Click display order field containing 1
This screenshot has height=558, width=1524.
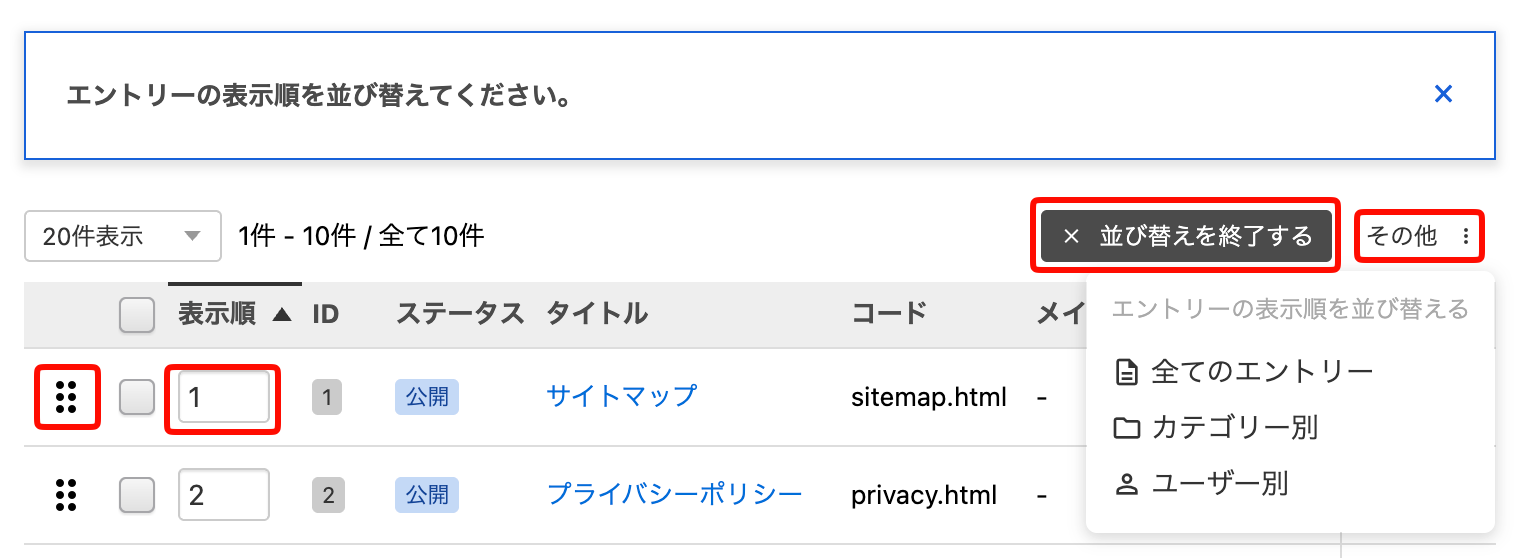coord(223,398)
